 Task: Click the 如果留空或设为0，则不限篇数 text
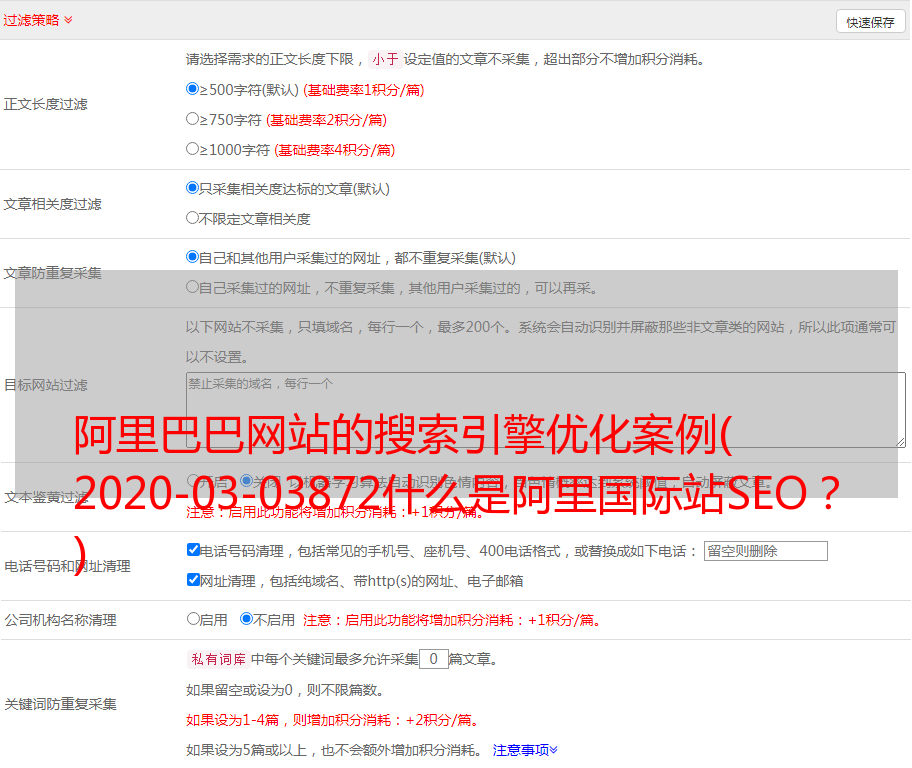285,691
